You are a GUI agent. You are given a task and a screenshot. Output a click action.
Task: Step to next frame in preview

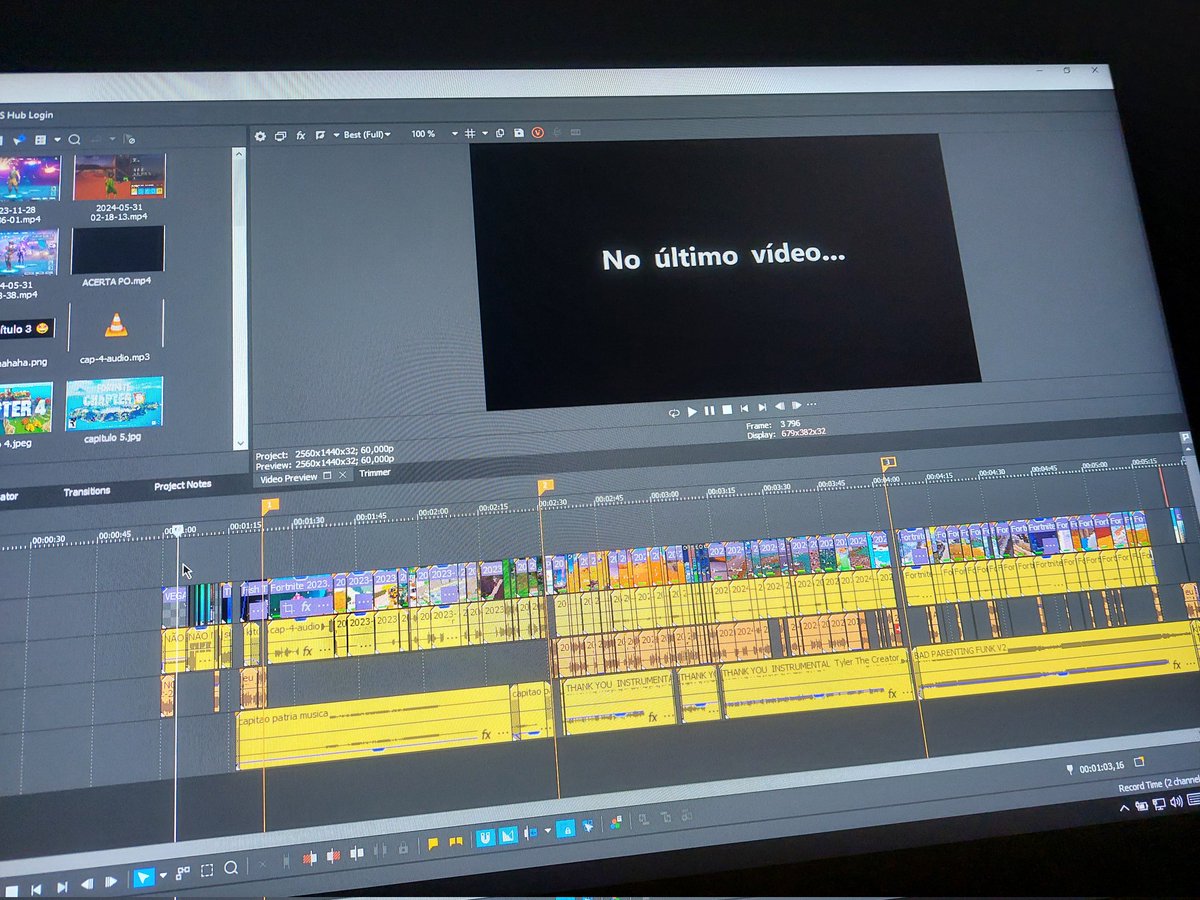(796, 405)
